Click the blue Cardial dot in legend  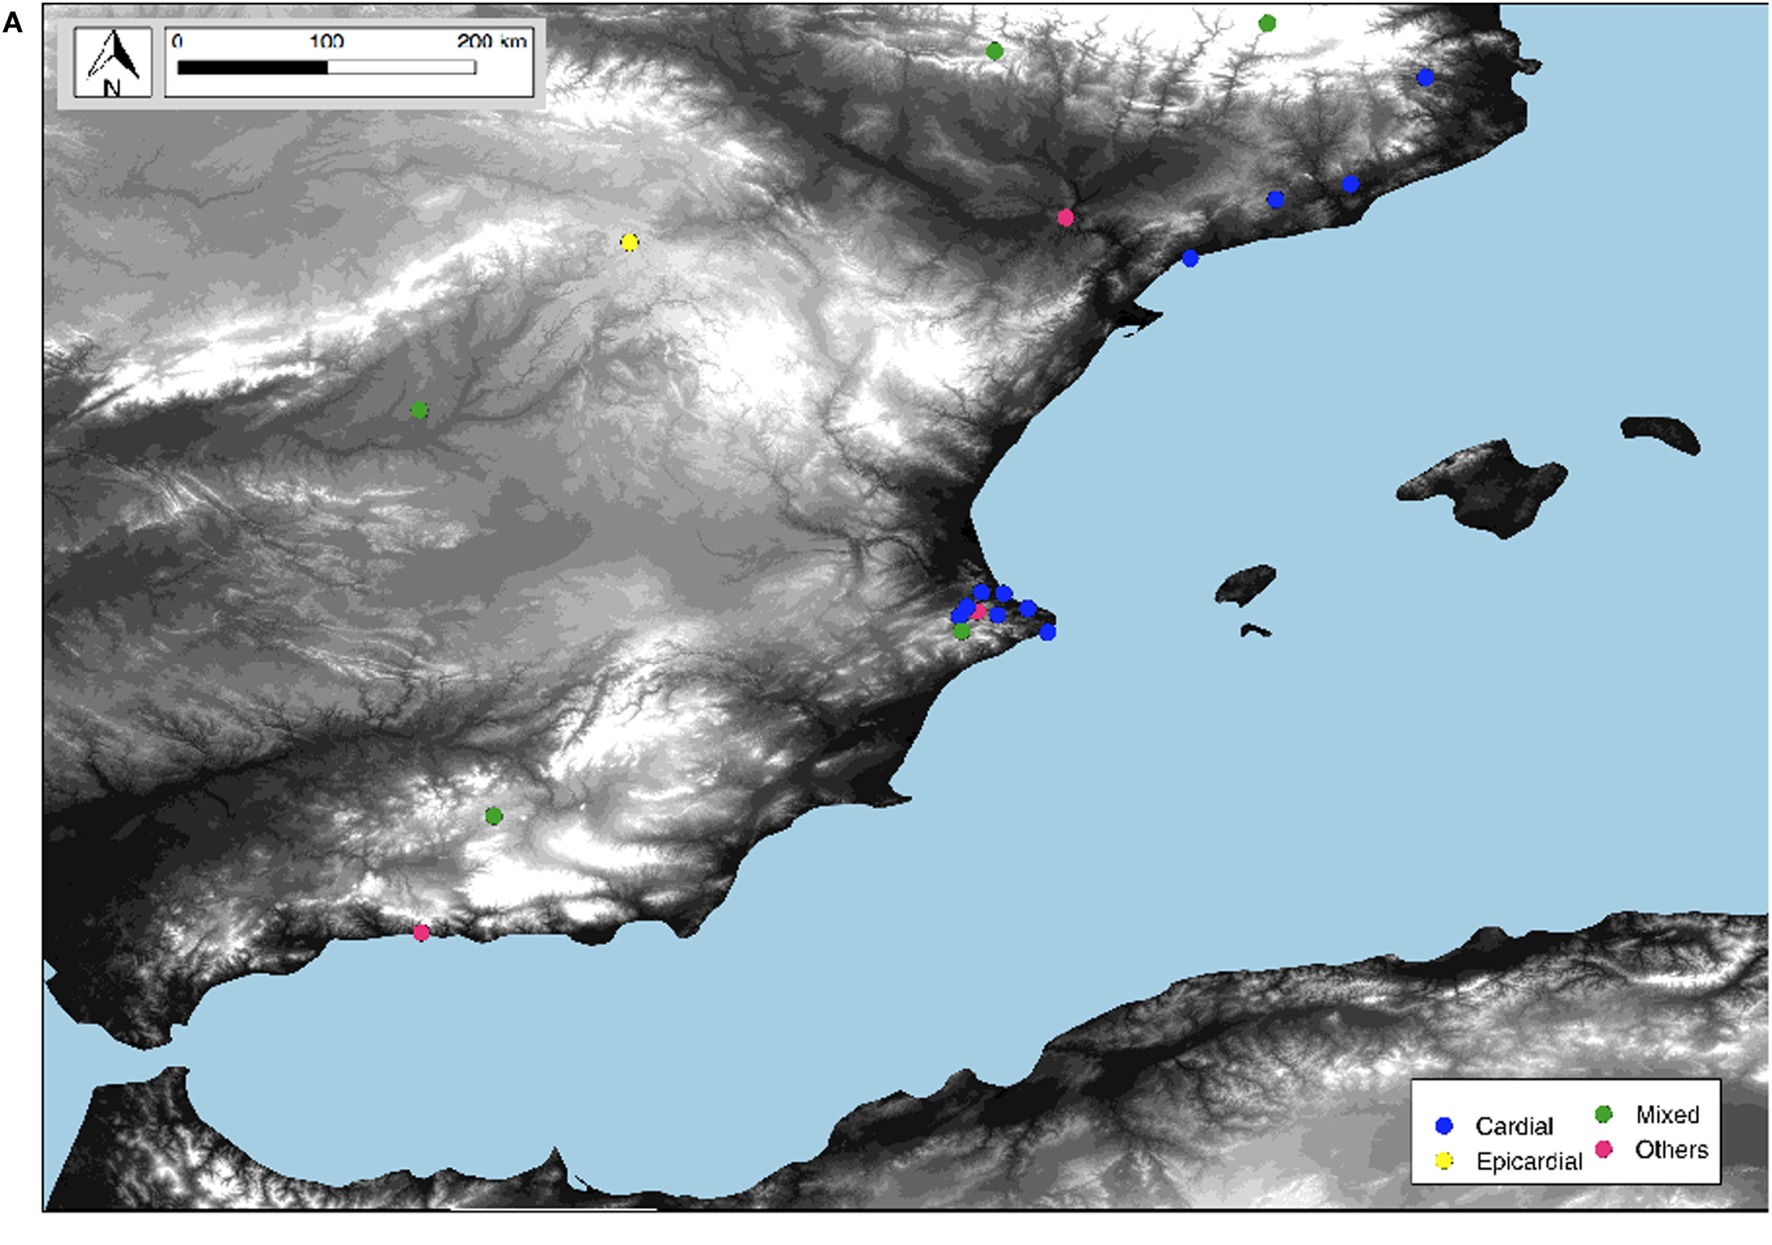pyautogui.click(x=1444, y=1126)
